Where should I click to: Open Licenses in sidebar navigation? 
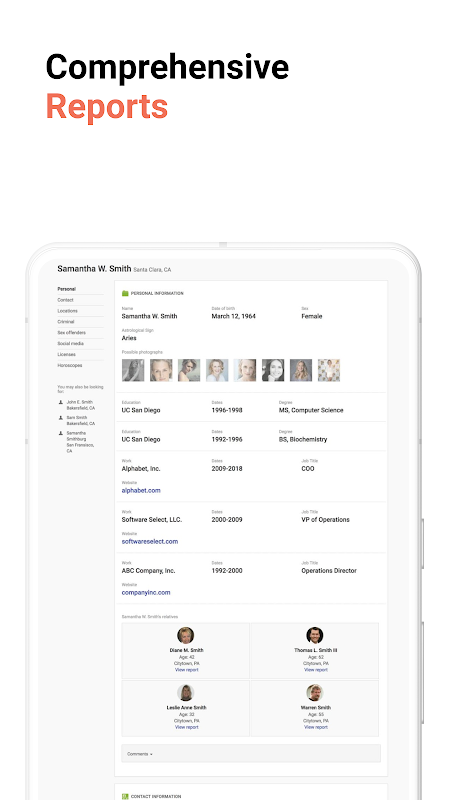66,354
